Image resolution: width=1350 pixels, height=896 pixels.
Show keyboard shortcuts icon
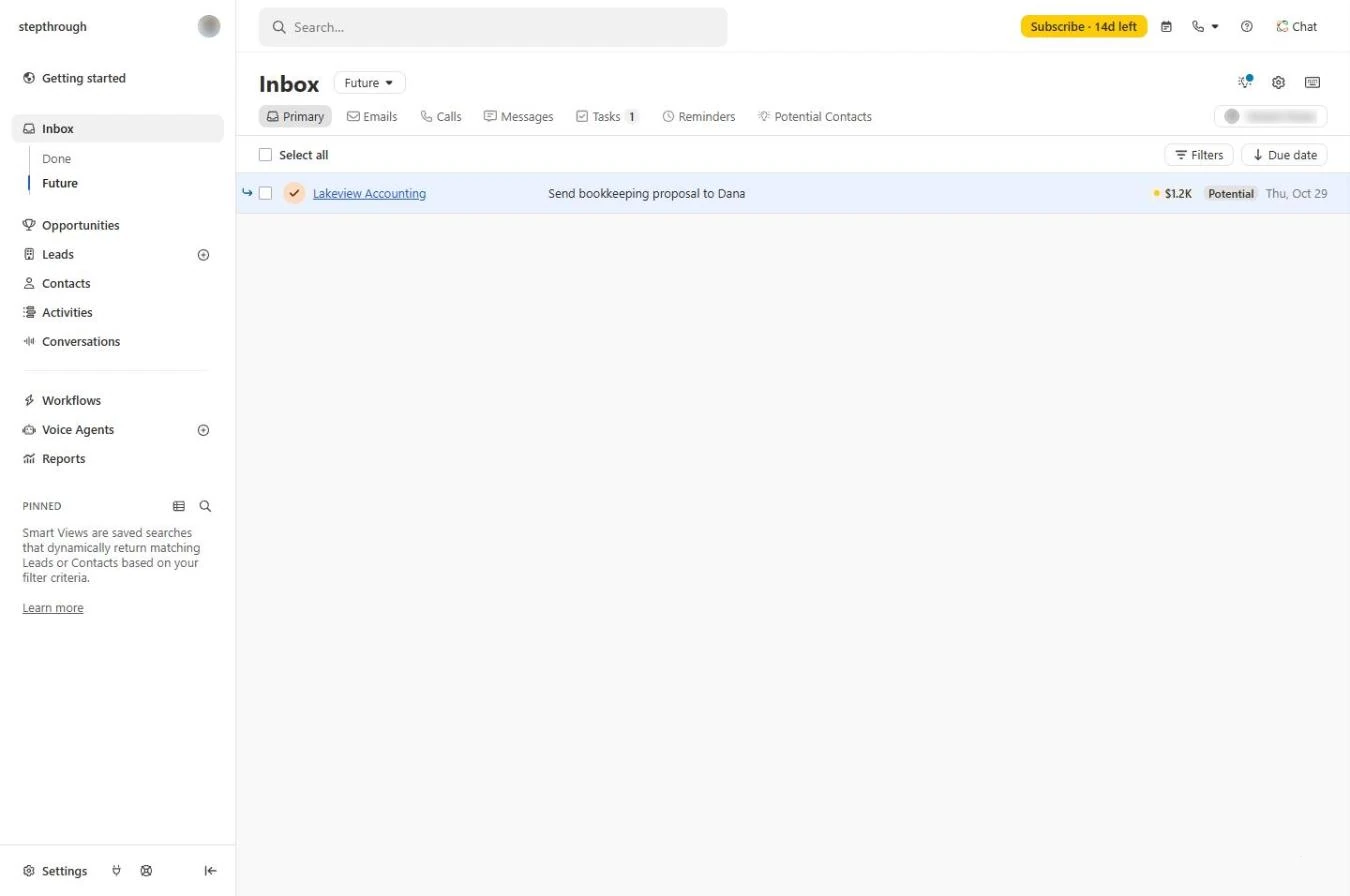tap(1313, 83)
